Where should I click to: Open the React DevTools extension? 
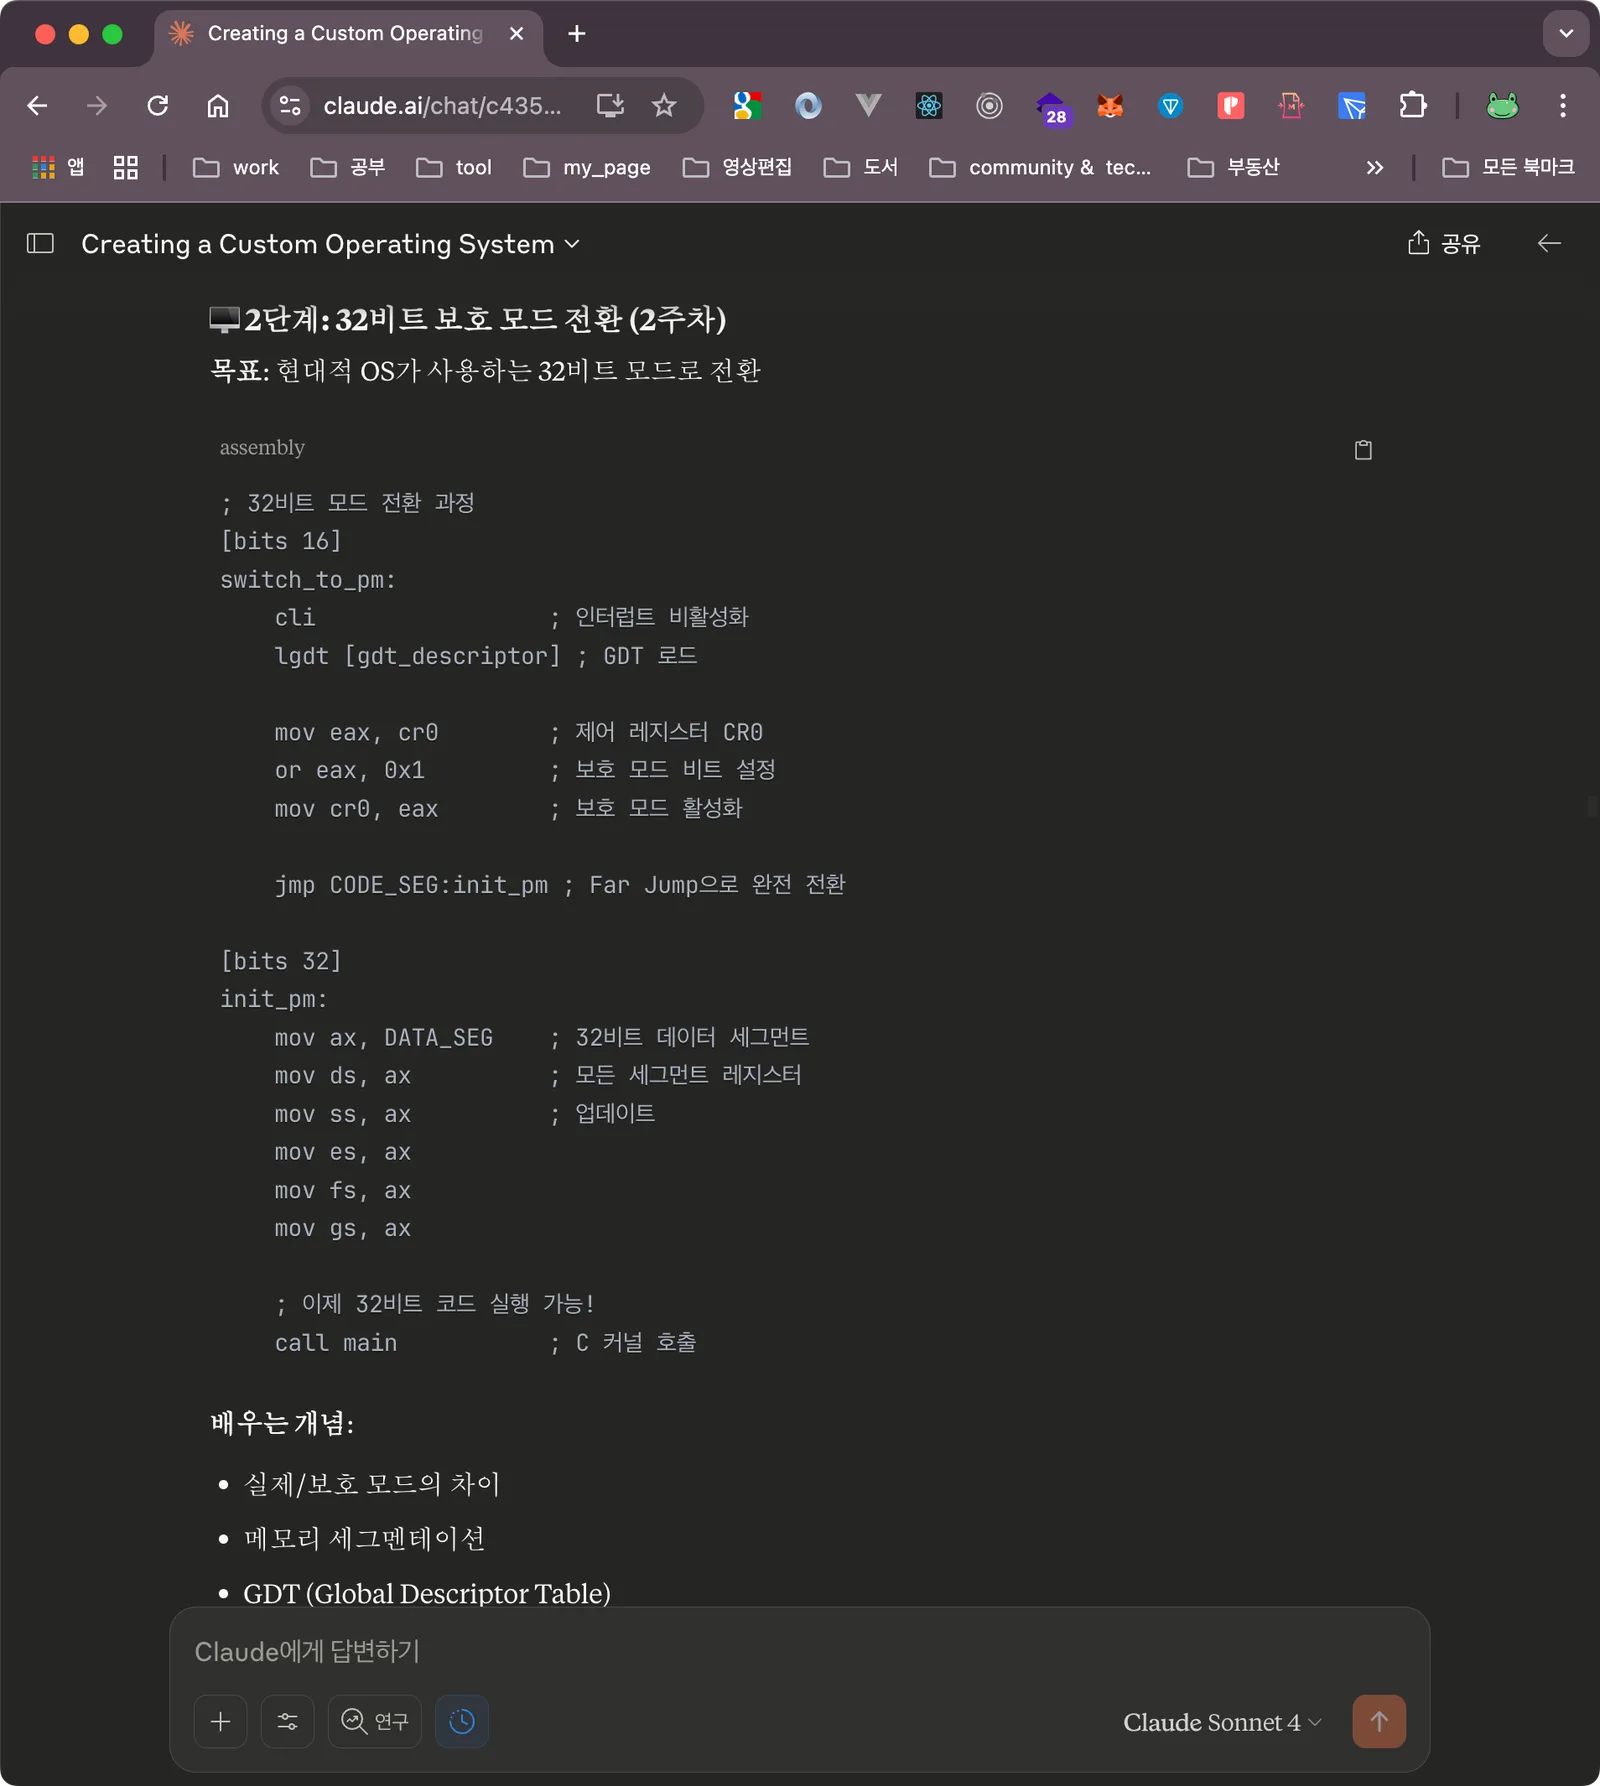coord(929,106)
